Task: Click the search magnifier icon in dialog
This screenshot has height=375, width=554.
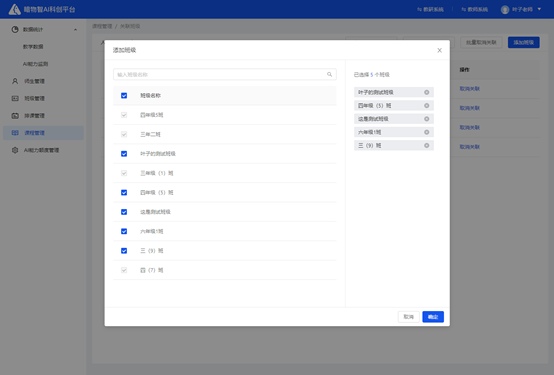Action: (329, 74)
